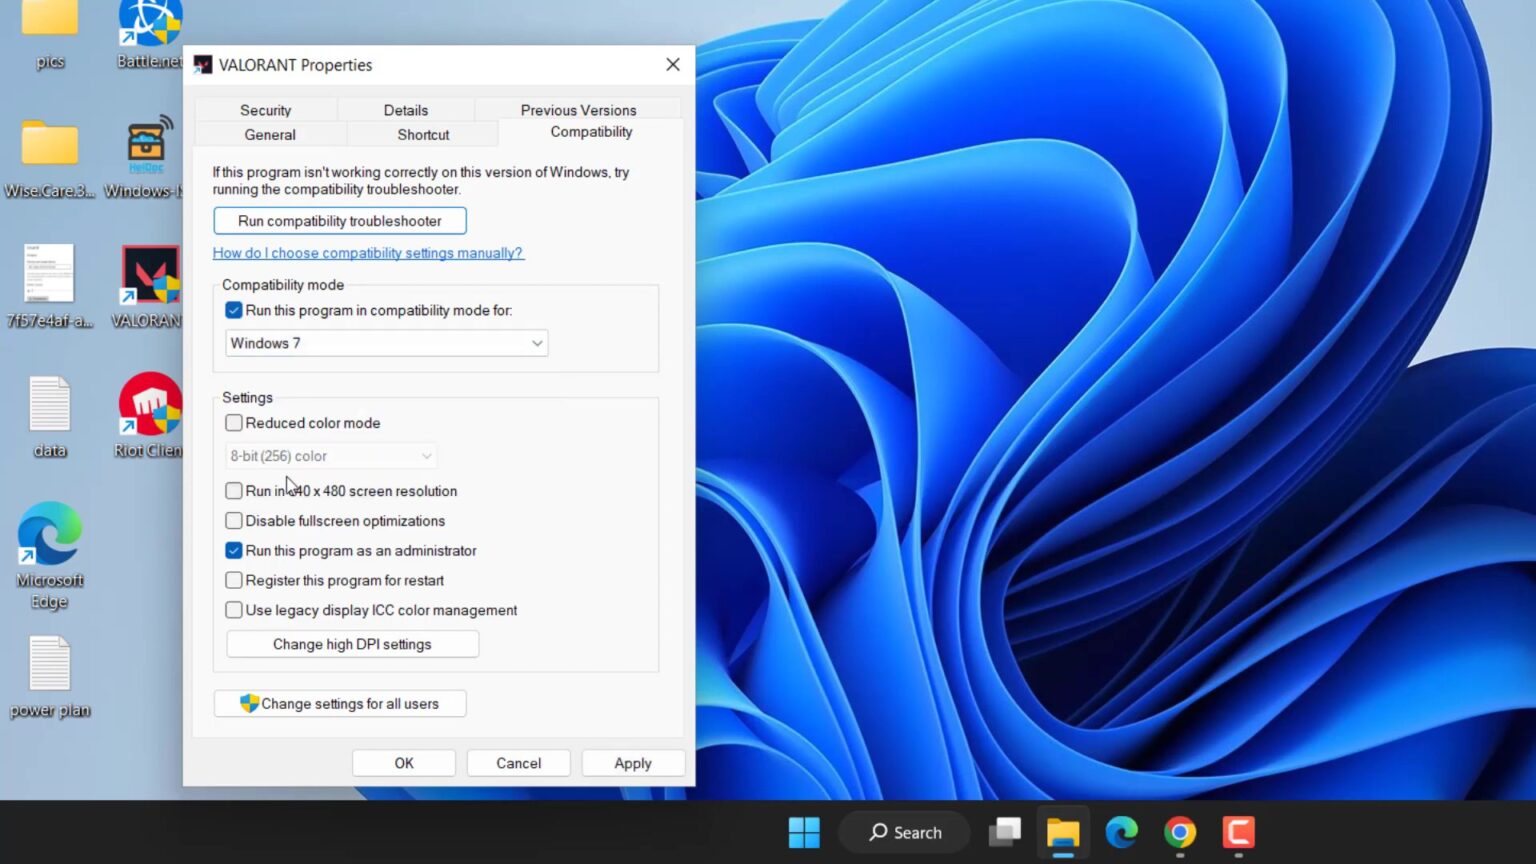Switch to the Security tab
The width and height of the screenshot is (1536, 864).
(265, 110)
